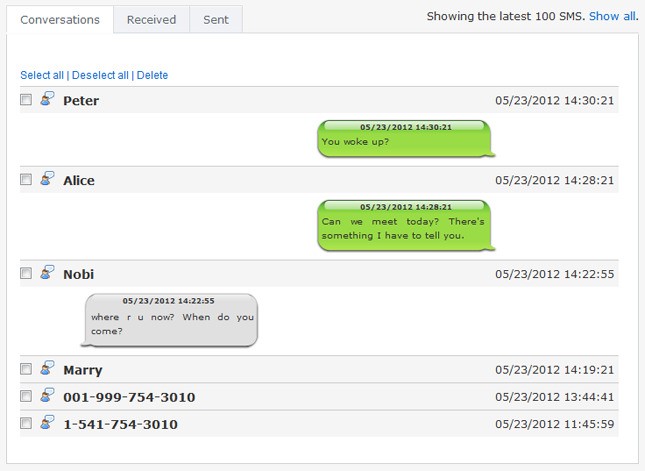The height and width of the screenshot is (471, 645).
Task: Switch to the Received tab
Action: [x=152, y=19]
